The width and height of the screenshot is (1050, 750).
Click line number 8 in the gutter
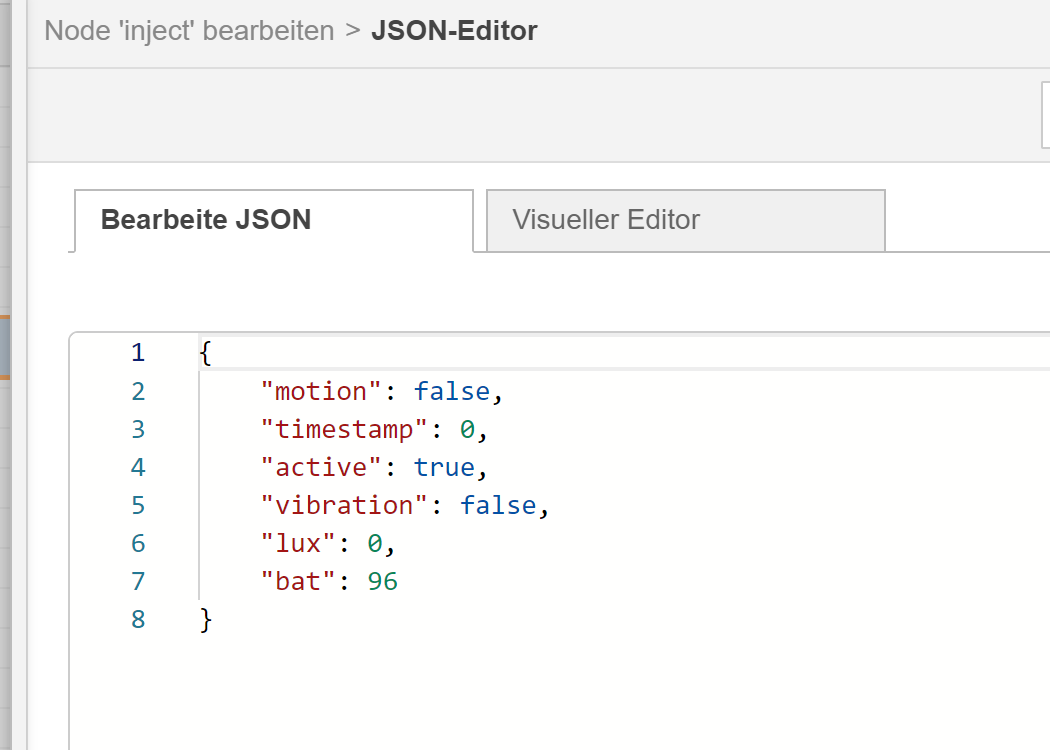pos(138,620)
